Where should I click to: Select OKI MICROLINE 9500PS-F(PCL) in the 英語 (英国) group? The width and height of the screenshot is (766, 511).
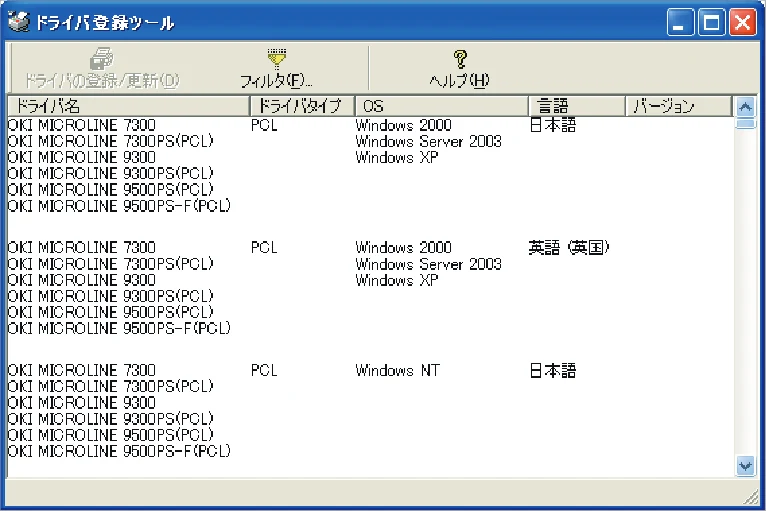[x=119, y=328]
